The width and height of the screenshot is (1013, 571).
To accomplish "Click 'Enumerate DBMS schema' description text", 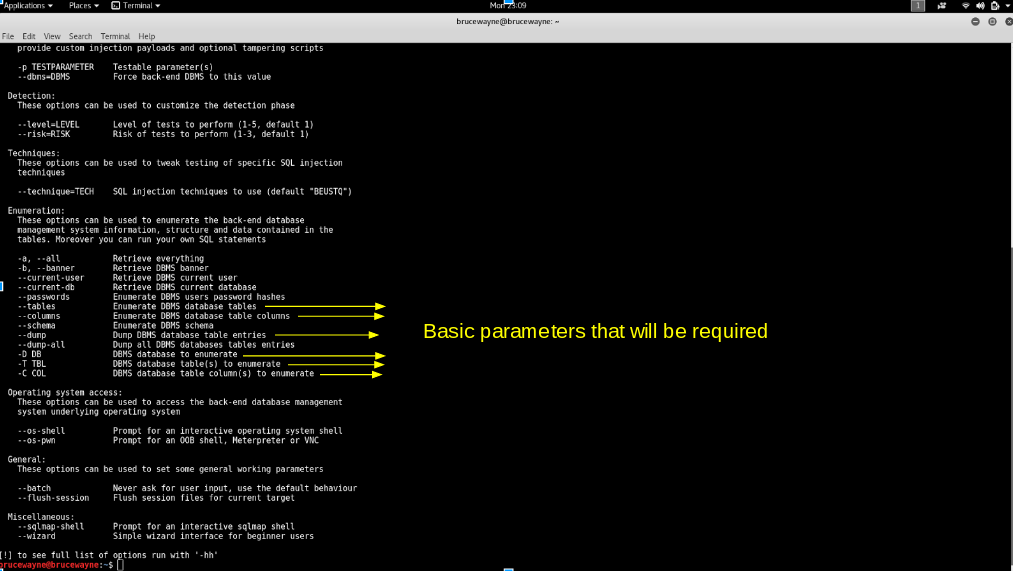I will pyautogui.click(x=163, y=326).
